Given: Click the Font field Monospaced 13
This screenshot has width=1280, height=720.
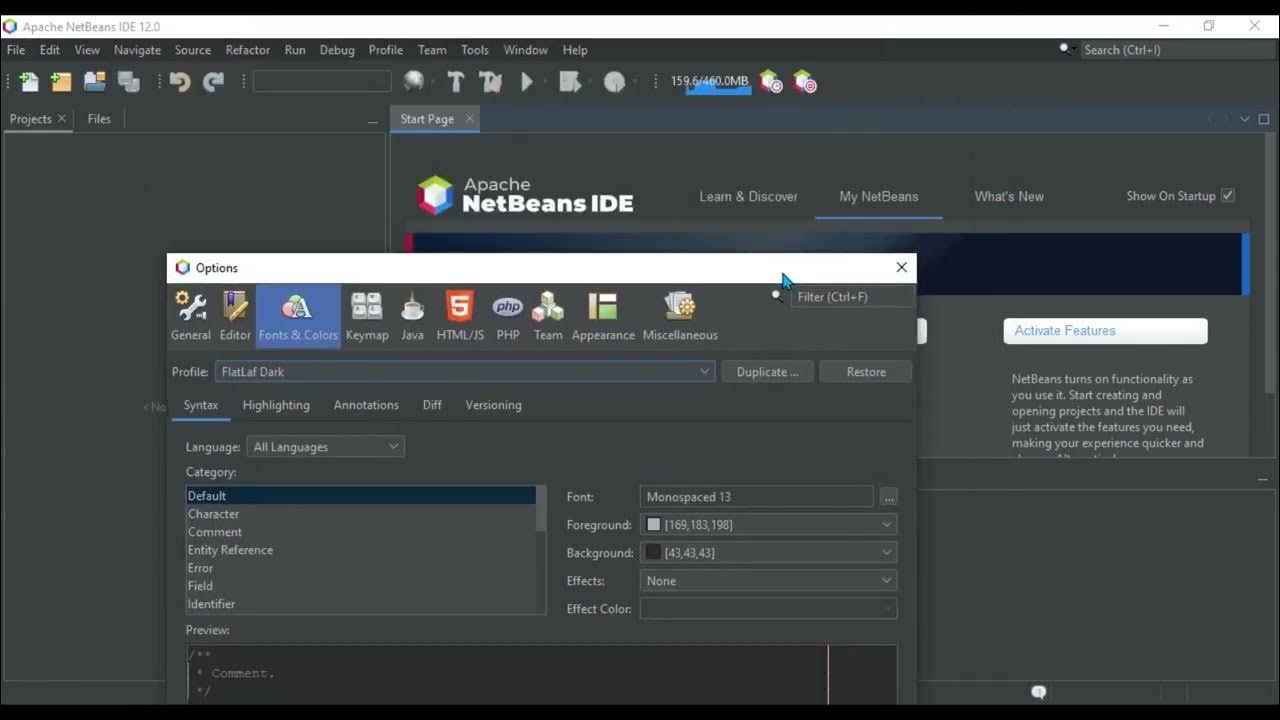Looking at the screenshot, I should pyautogui.click(x=756, y=497).
